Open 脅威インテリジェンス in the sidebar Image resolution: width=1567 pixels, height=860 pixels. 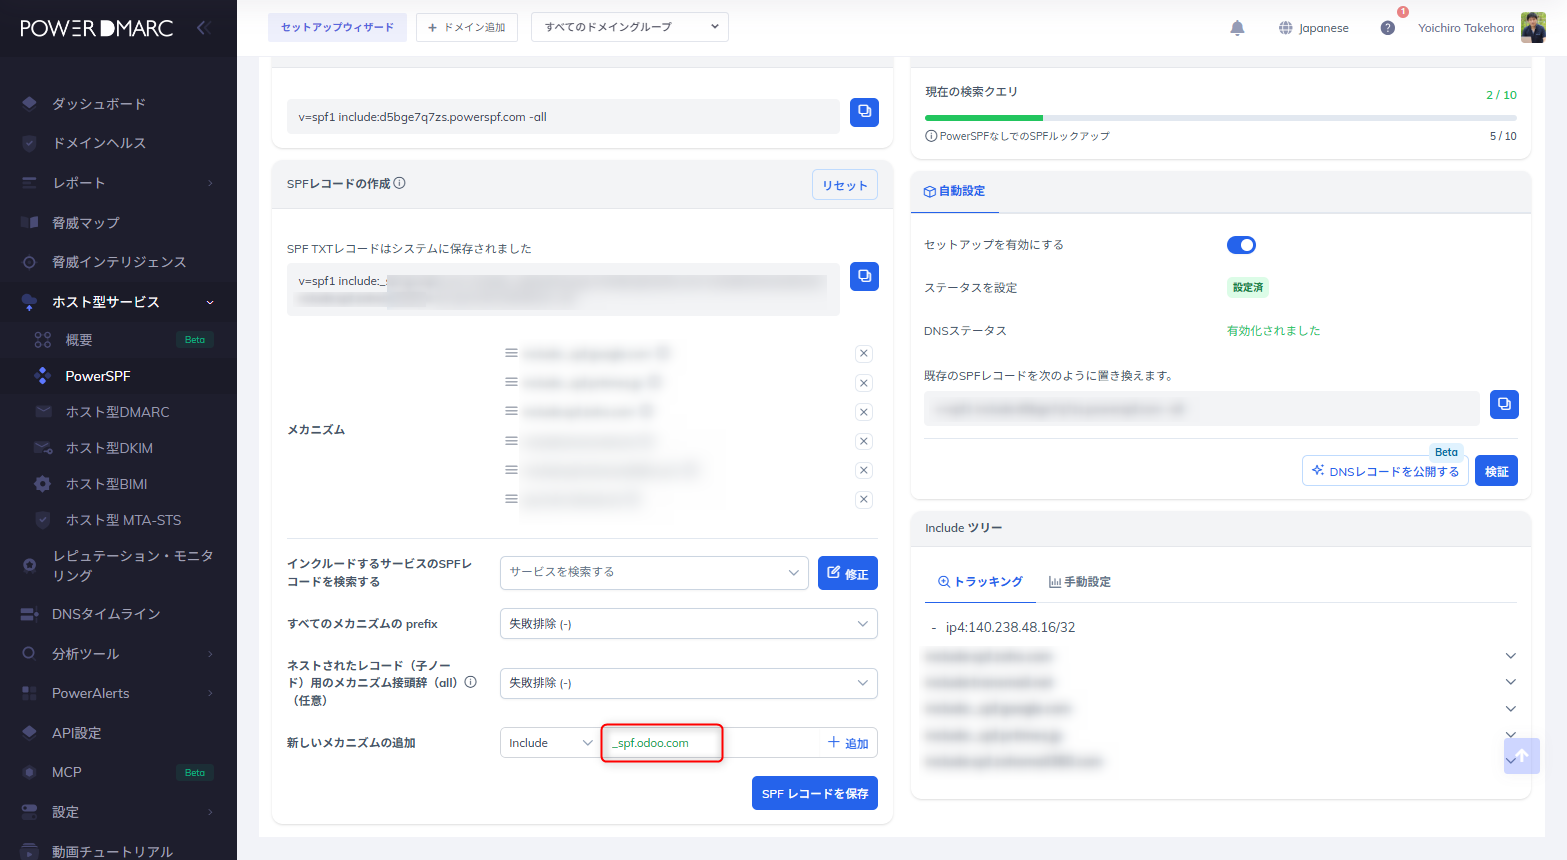[x=118, y=262]
